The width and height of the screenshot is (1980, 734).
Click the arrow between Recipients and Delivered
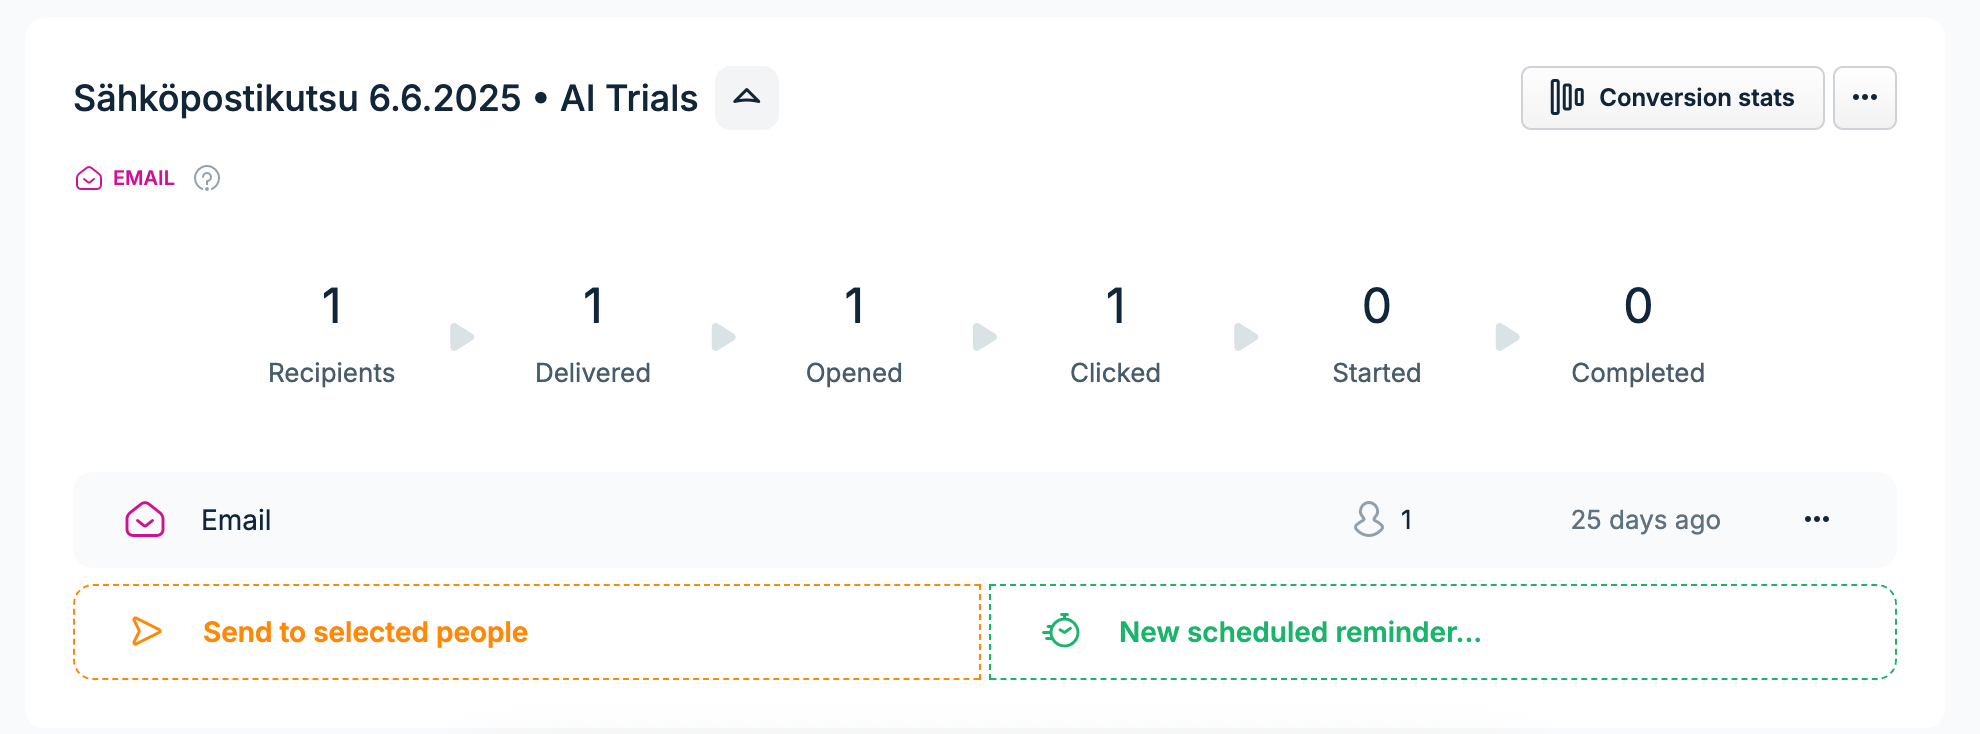(x=462, y=337)
